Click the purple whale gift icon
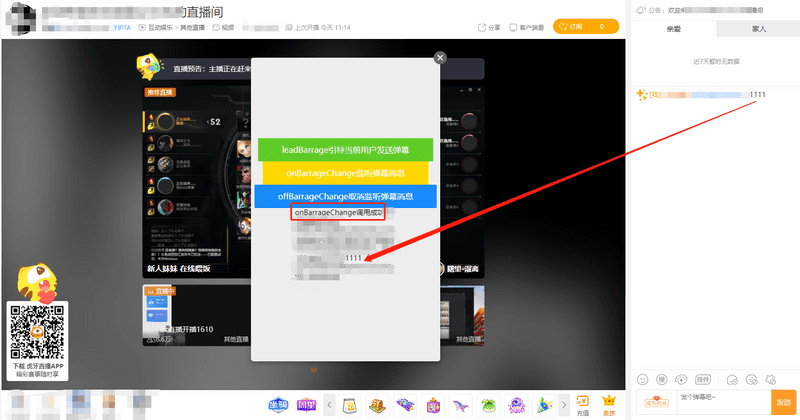800x420 pixels. (462, 404)
